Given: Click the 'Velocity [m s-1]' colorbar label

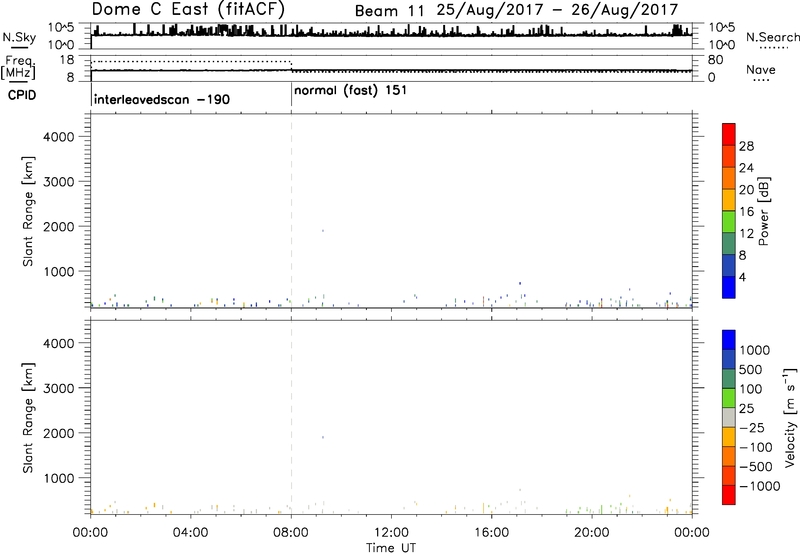Looking at the screenshot, I should [790, 417].
